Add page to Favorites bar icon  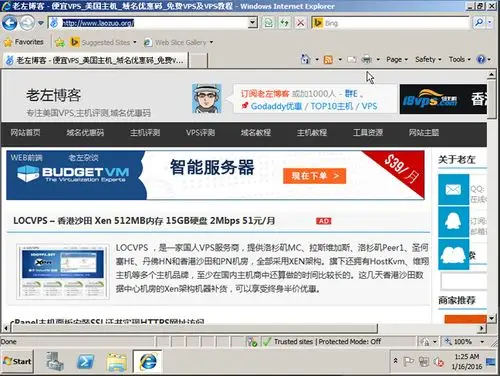point(60,42)
